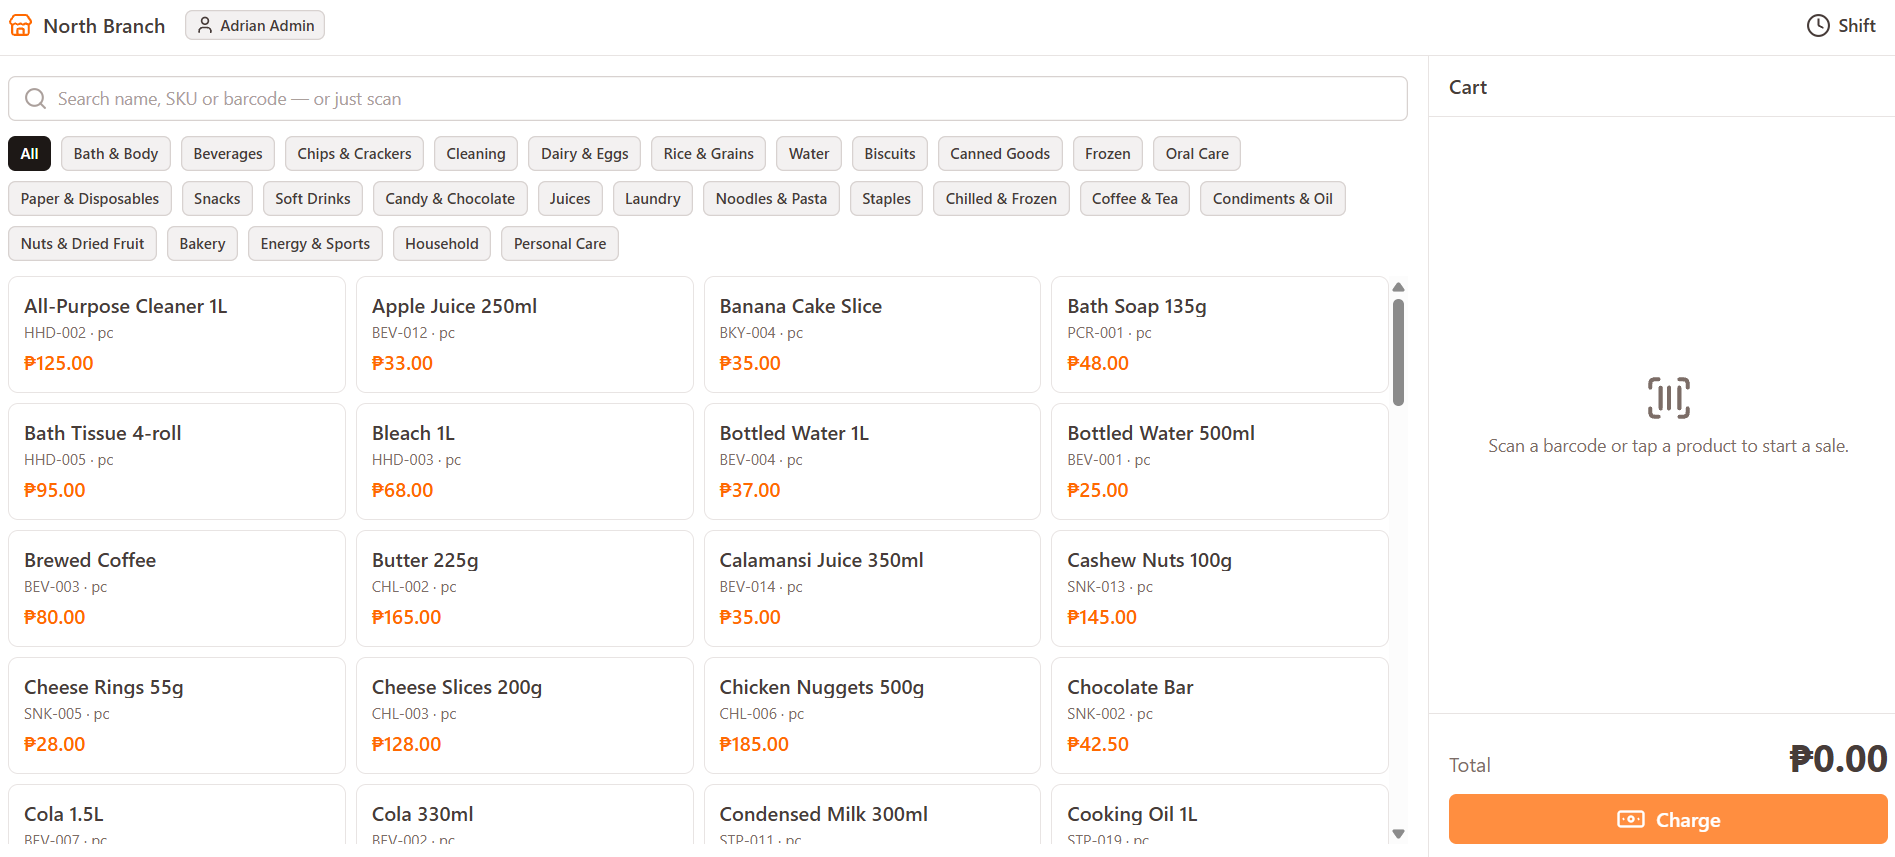Focus the product search field

pyautogui.click(x=708, y=99)
